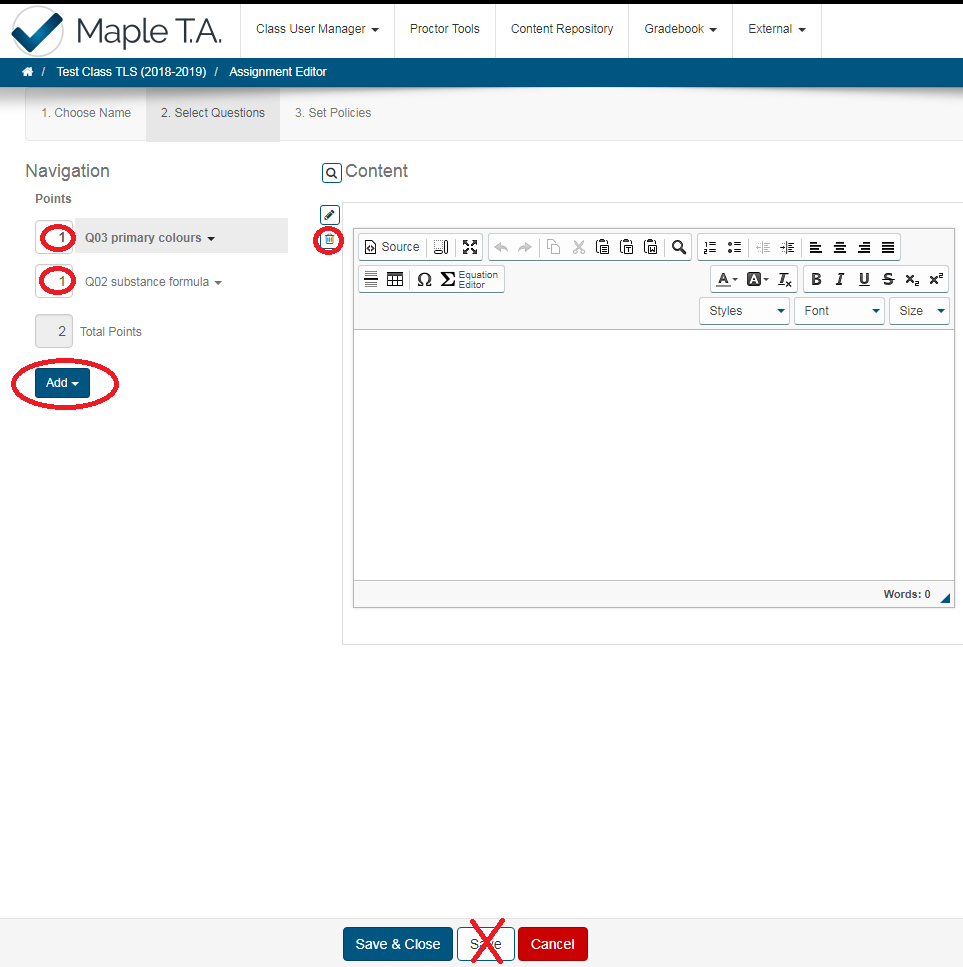This screenshot has width=963, height=967.
Task: Insert a numbered list
Action: [x=710, y=247]
